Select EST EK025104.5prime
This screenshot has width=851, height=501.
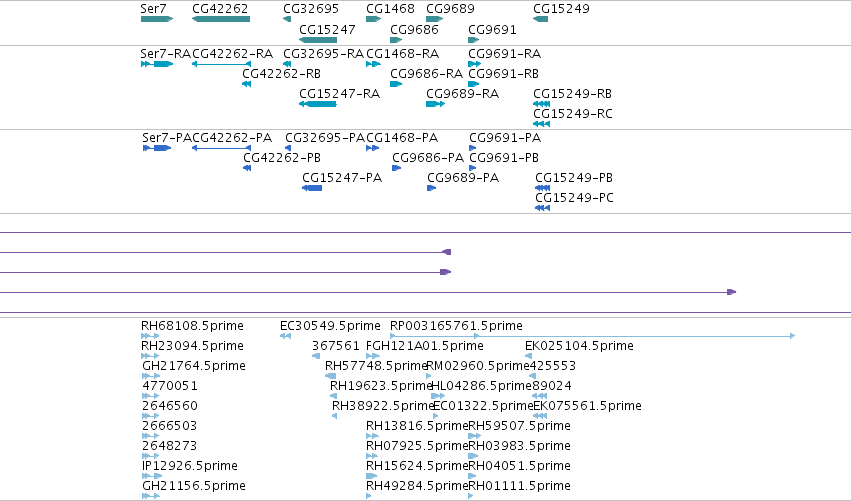click(529, 357)
